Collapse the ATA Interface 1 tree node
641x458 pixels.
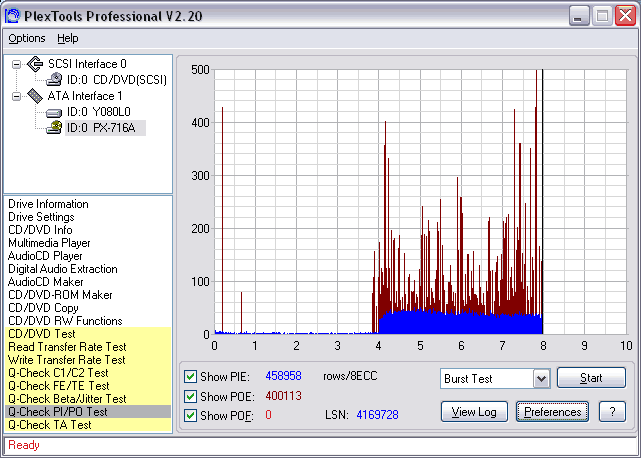[16, 97]
